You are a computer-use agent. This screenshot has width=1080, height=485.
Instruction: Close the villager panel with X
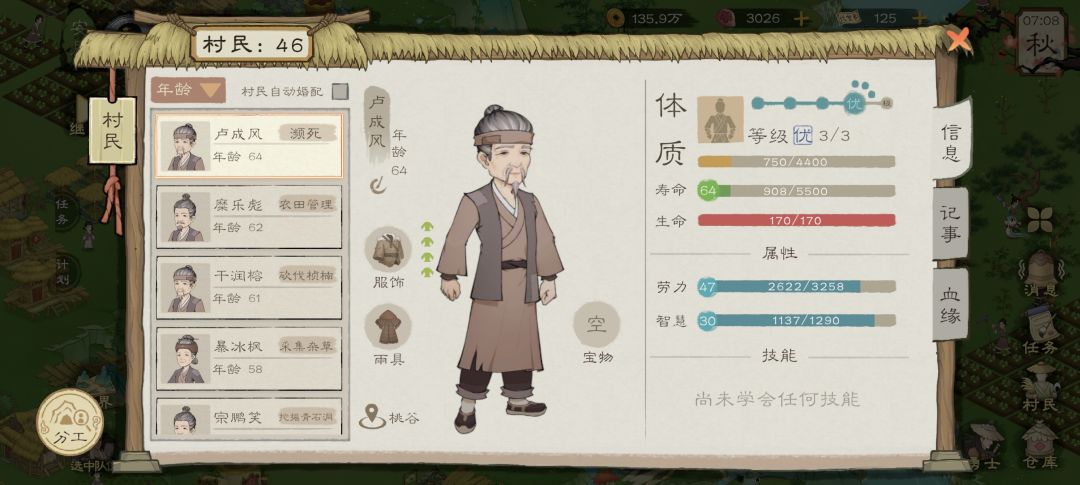(958, 40)
